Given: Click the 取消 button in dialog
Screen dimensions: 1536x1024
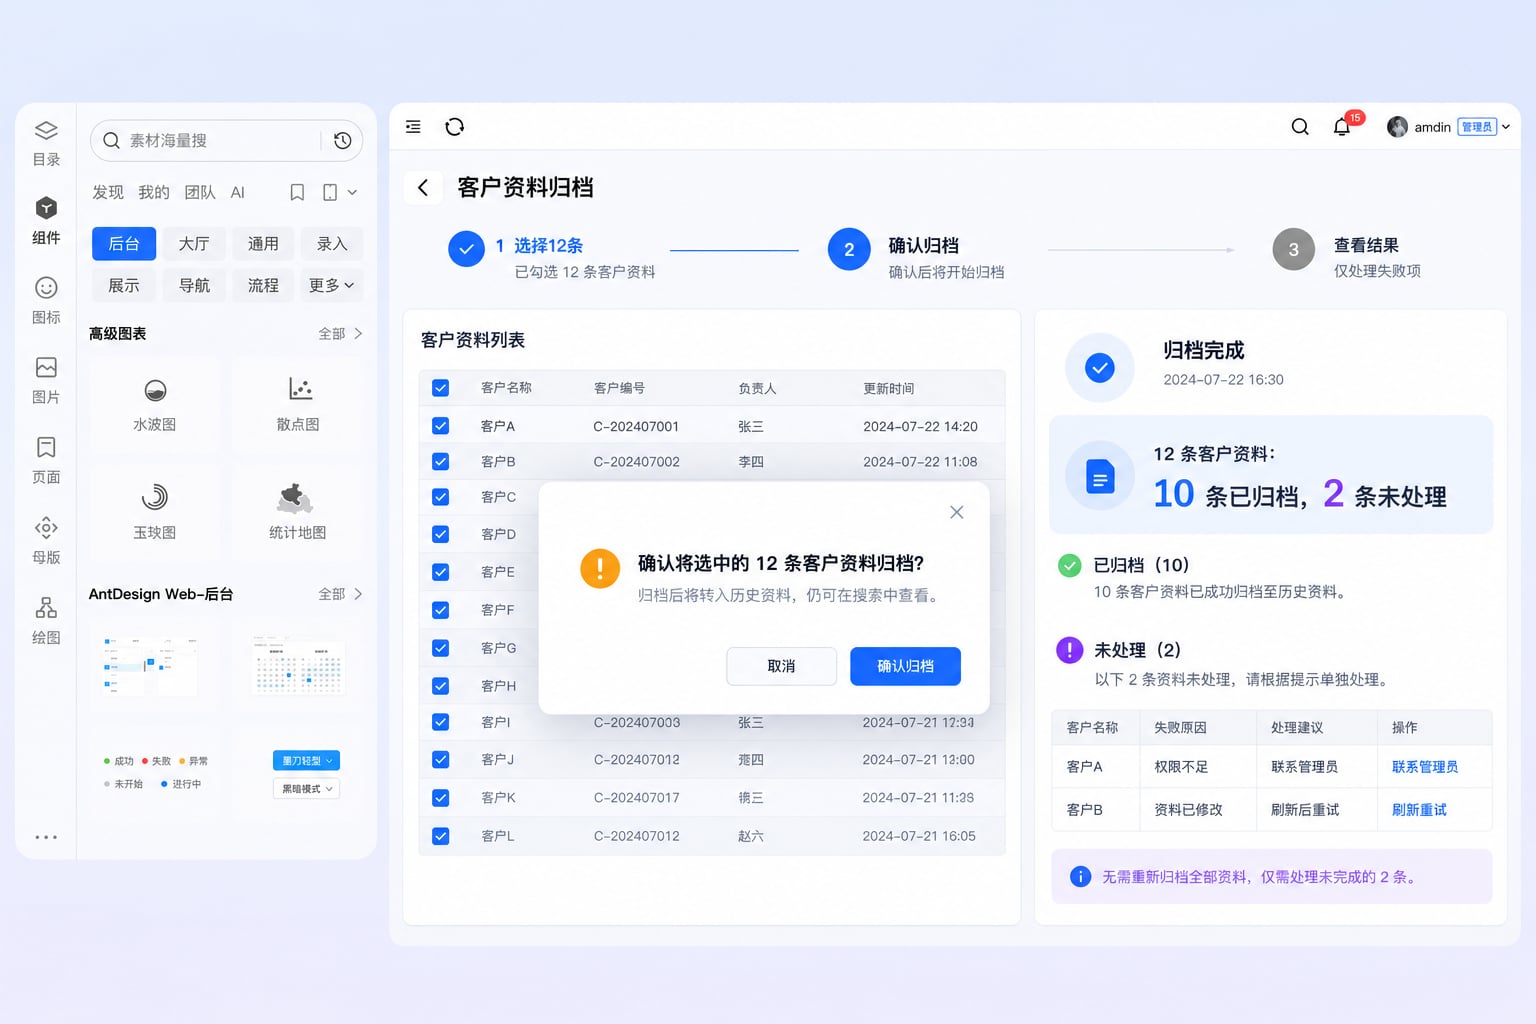Looking at the screenshot, I should (781, 666).
